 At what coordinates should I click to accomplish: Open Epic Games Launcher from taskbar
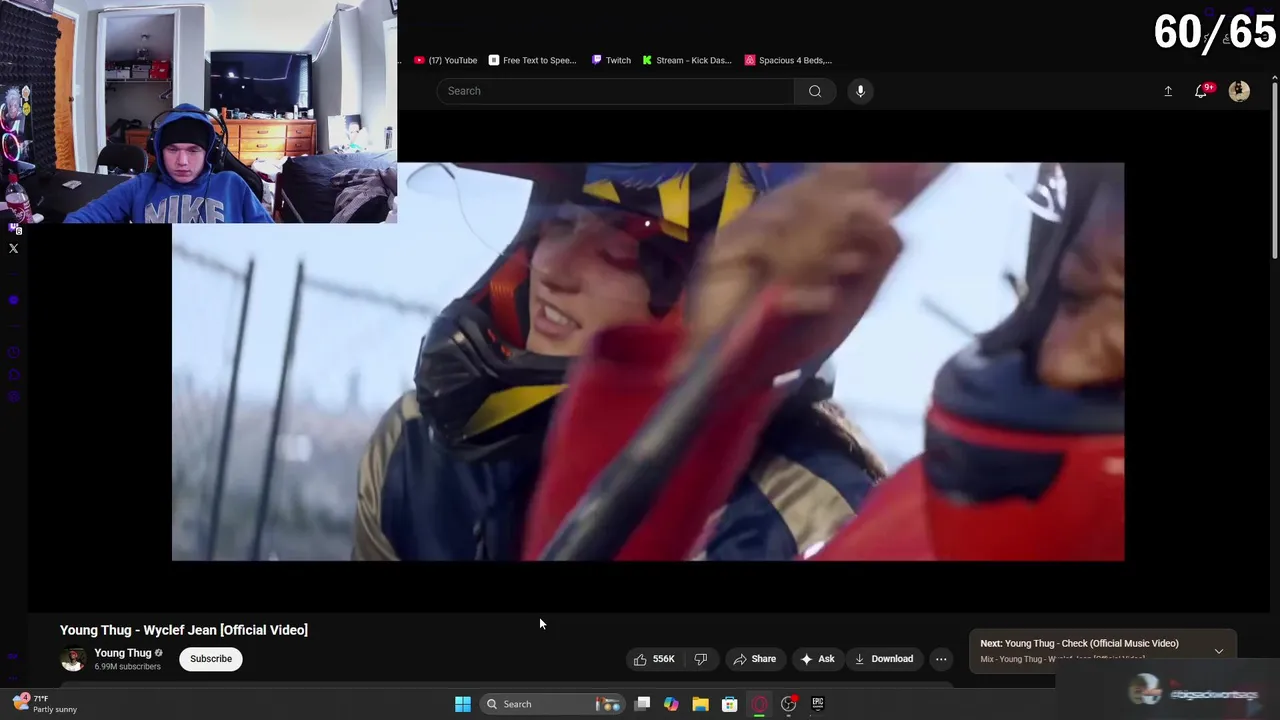(x=818, y=704)
